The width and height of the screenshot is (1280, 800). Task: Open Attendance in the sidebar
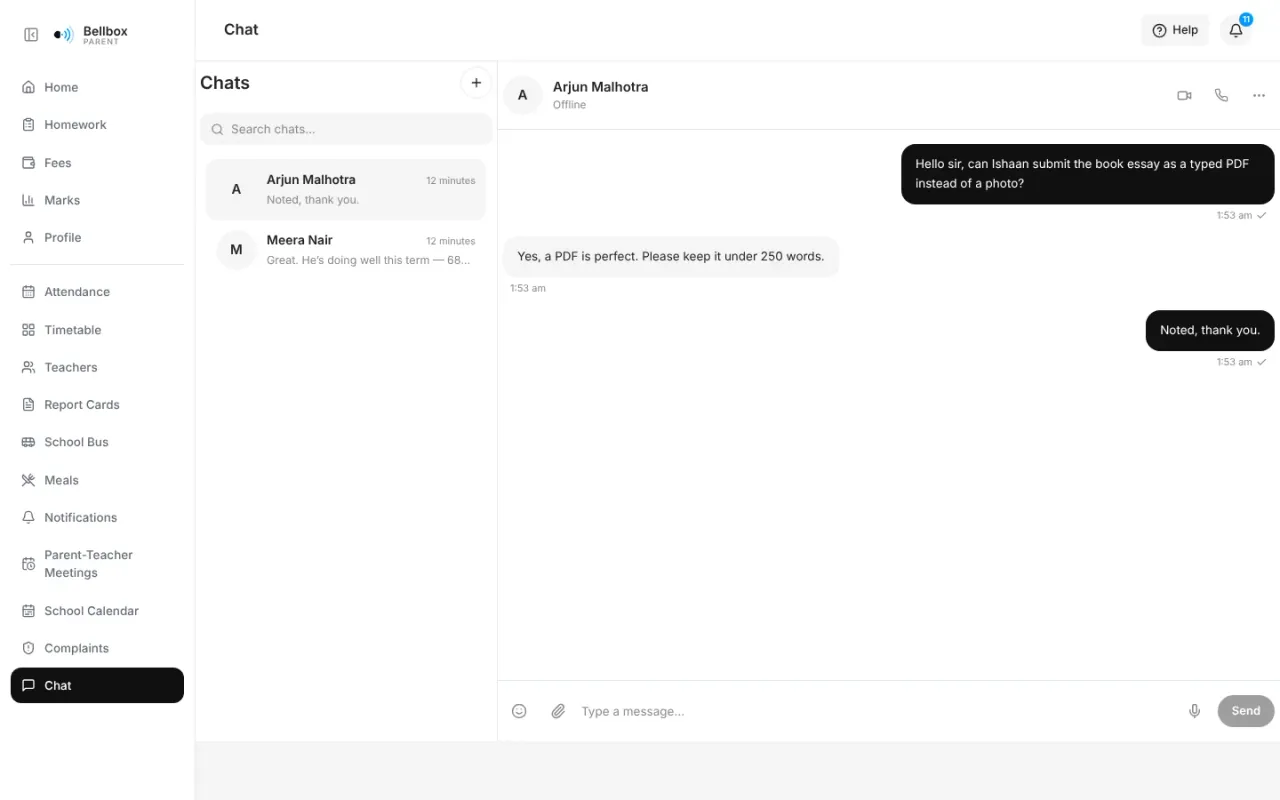click(x=97, y=292)
